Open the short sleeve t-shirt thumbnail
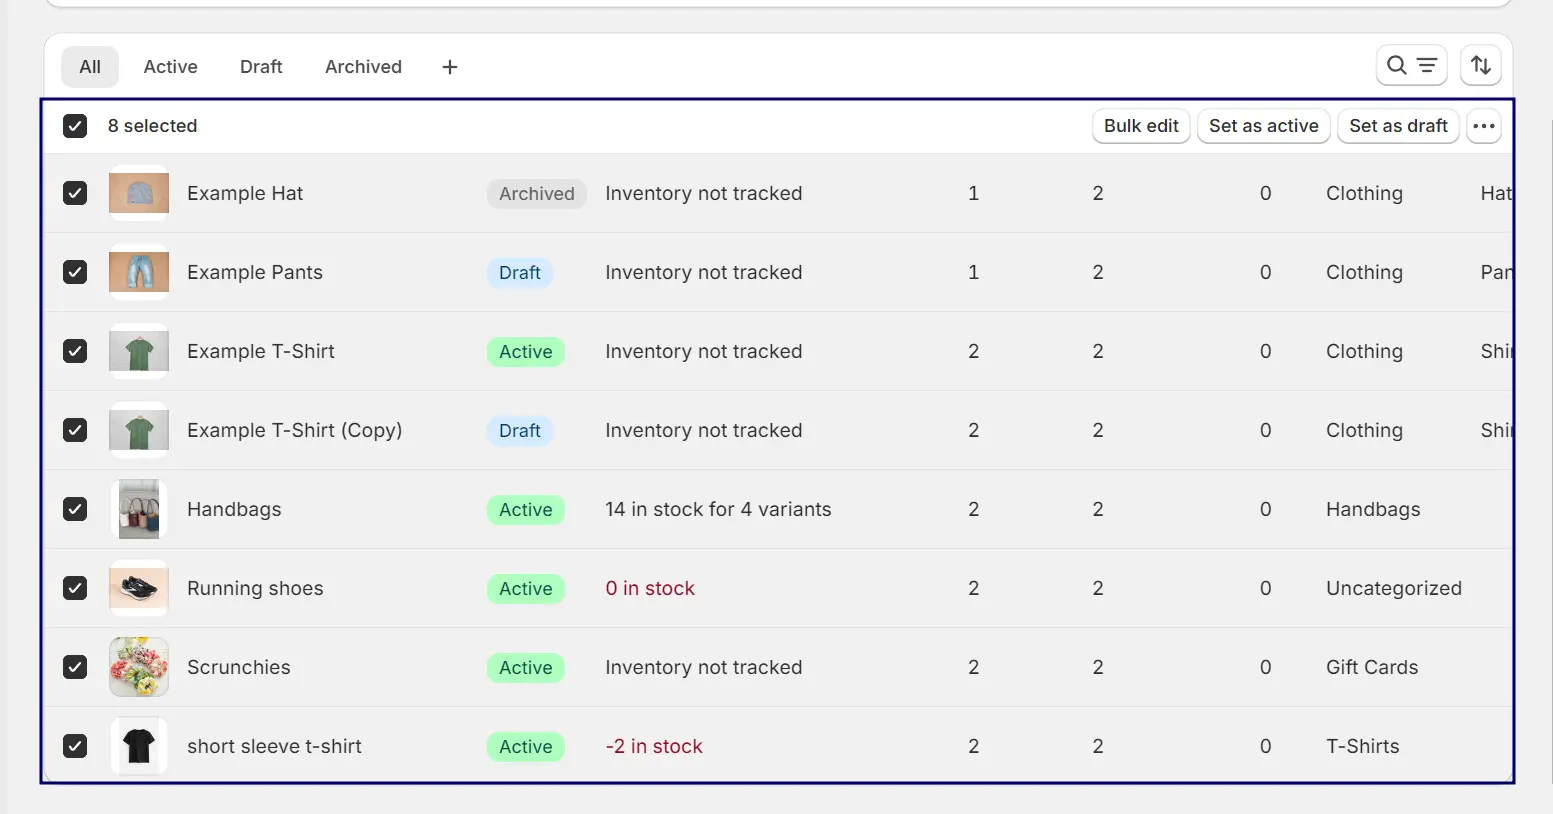1553x814 pixels. 139,746
